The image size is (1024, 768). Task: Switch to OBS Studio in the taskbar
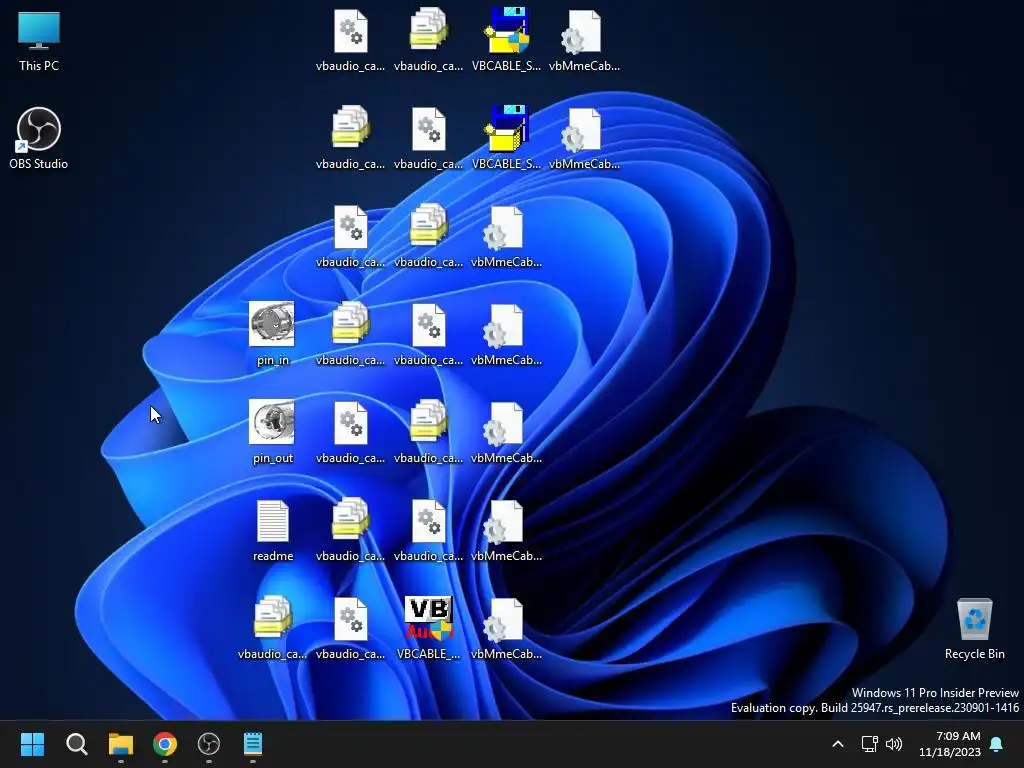click(x=209, y=744)
